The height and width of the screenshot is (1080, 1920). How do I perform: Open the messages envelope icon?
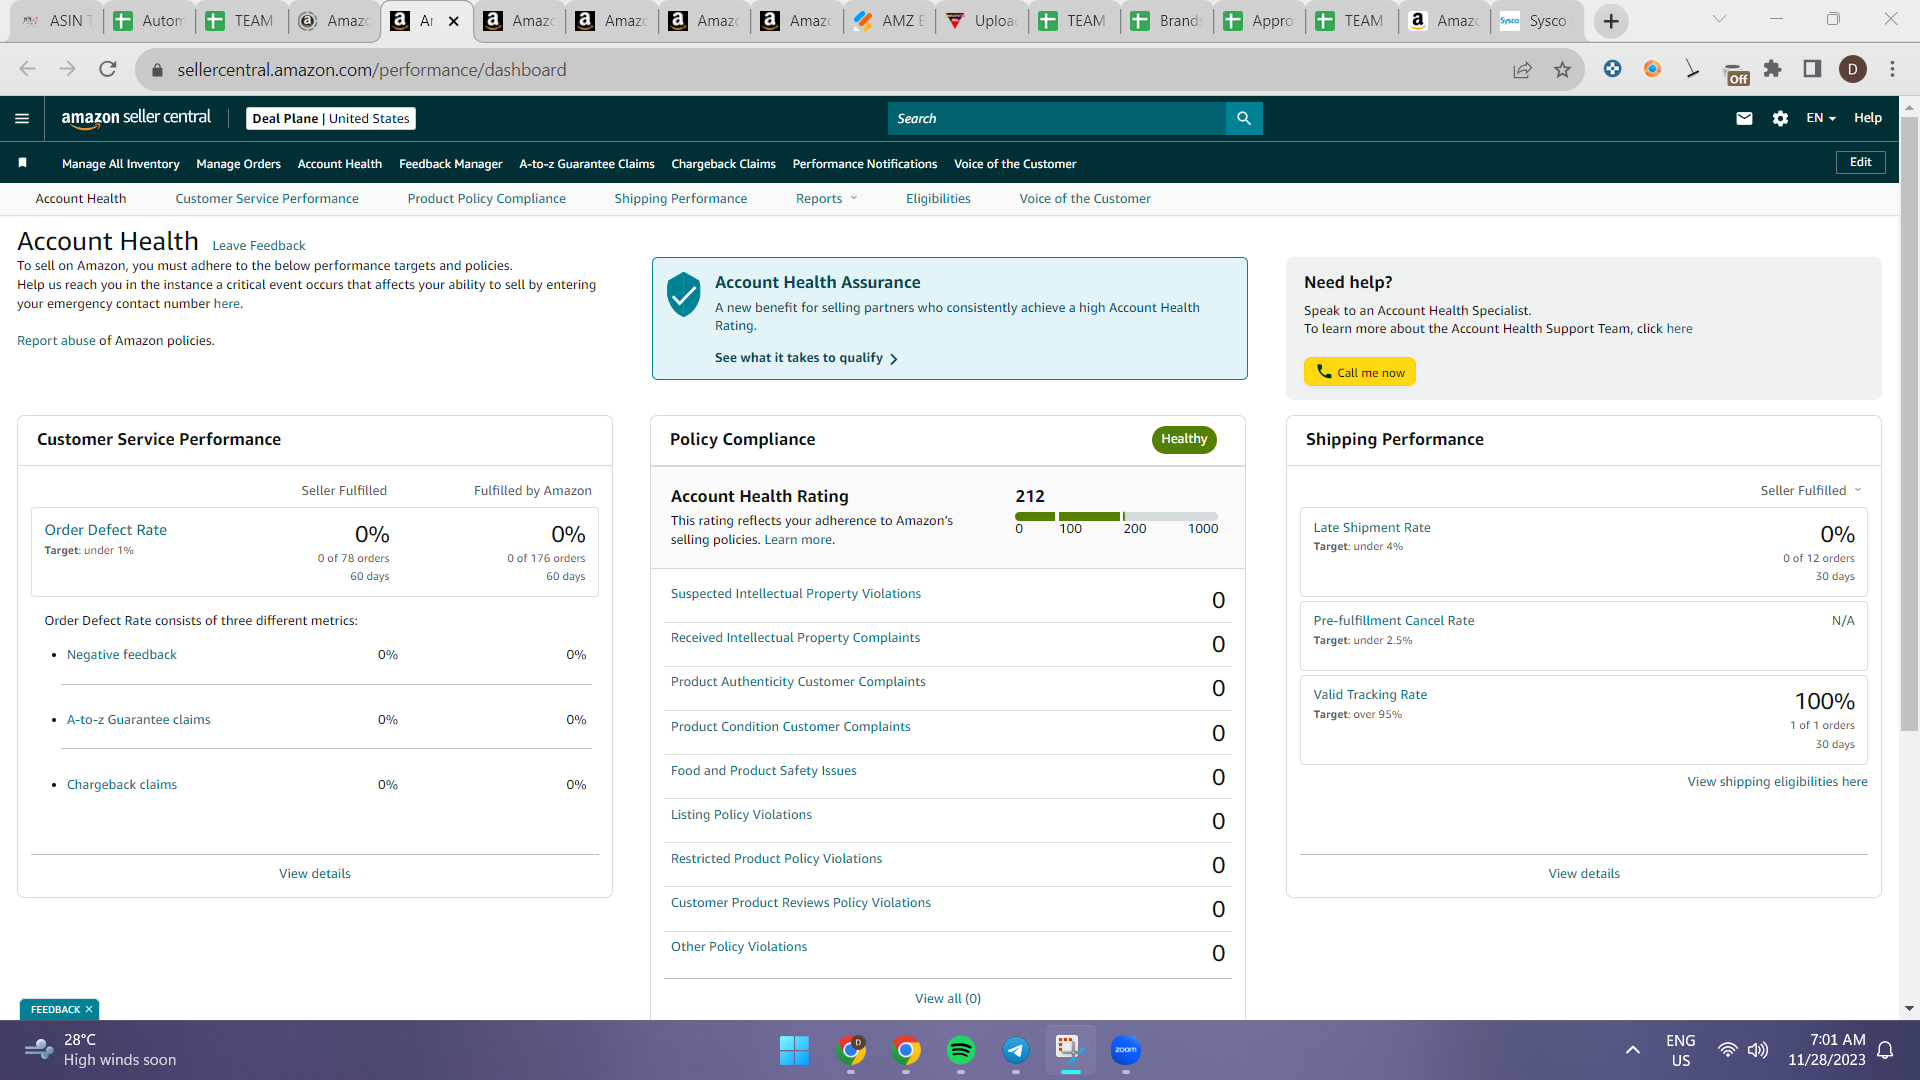1744,118
